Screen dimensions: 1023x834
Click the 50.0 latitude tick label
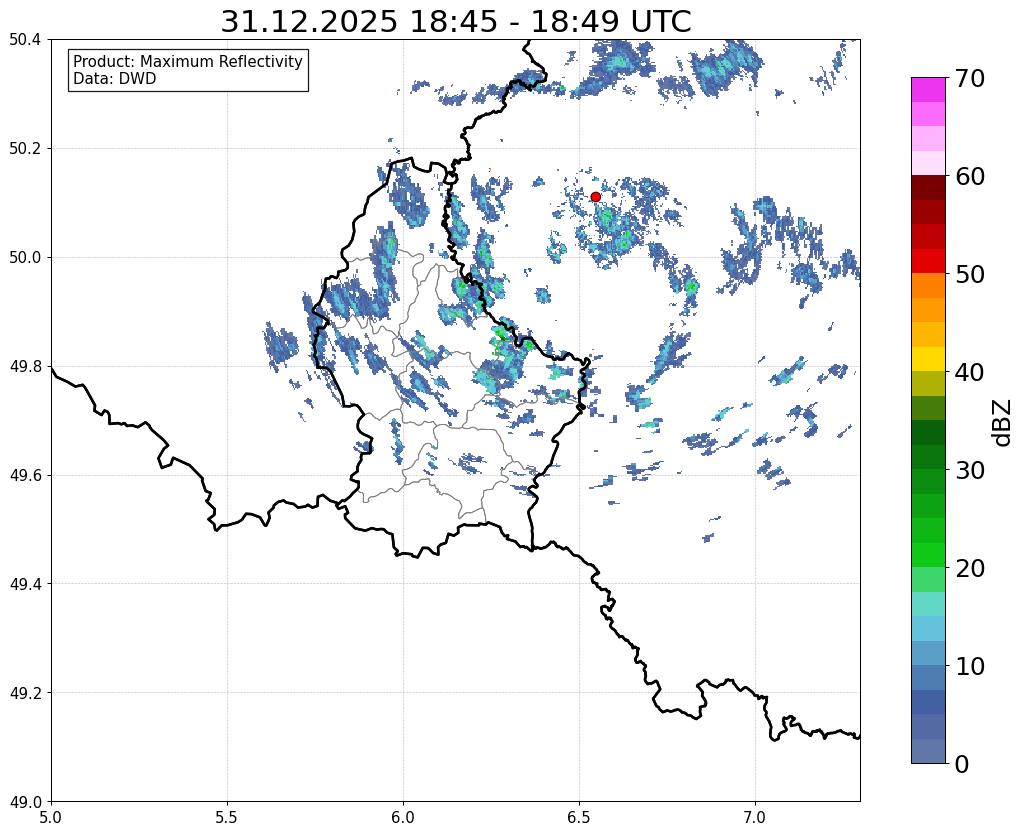(x=25, y=258)
